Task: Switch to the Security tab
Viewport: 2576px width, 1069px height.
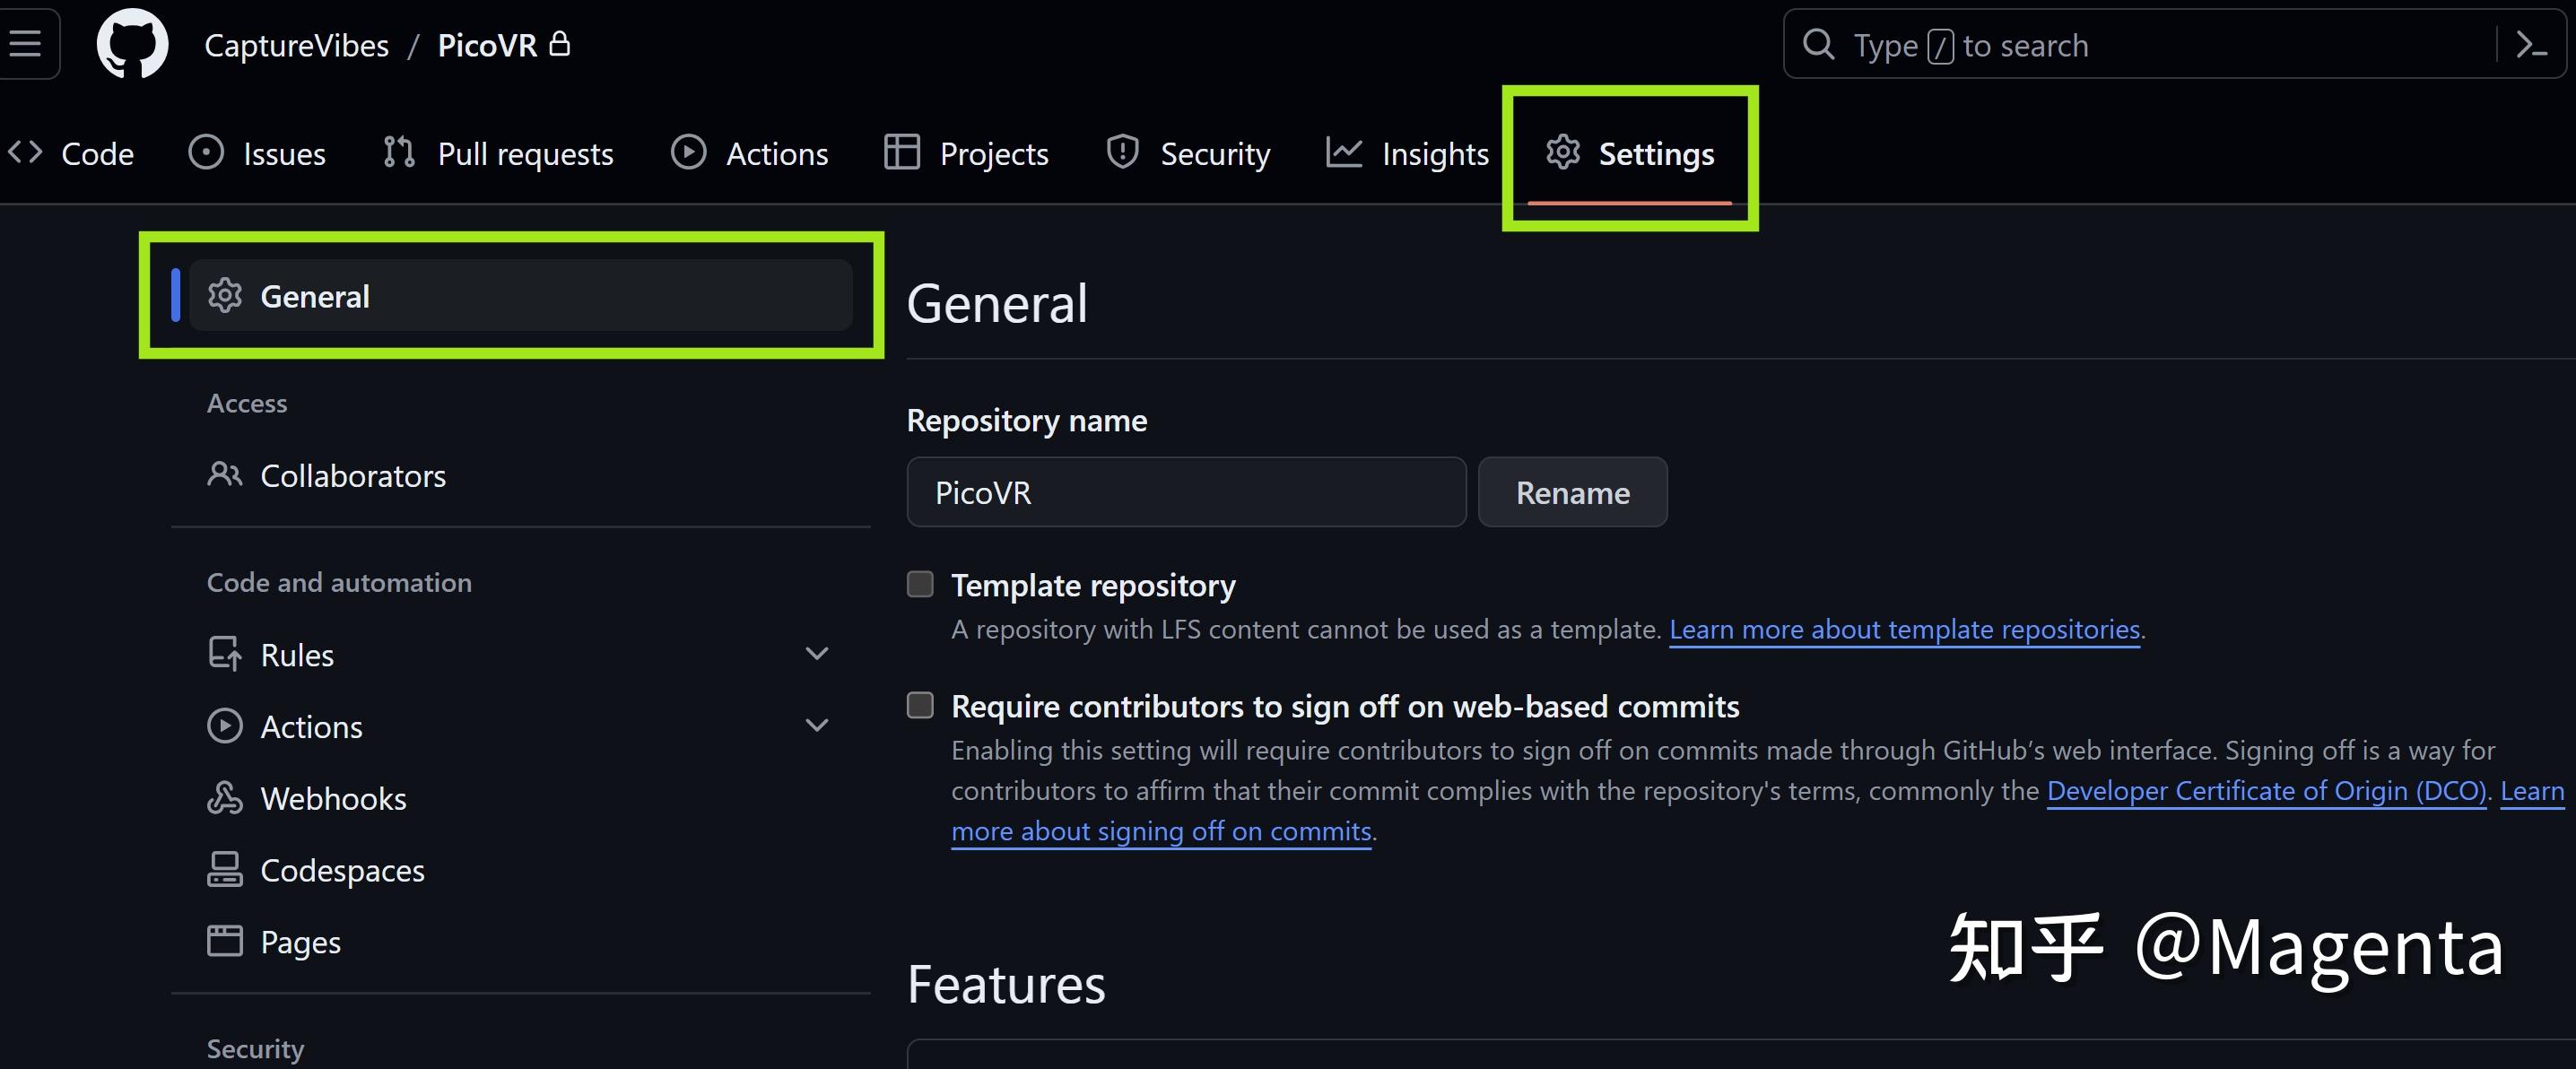Action: click(x=1188, y=153)
